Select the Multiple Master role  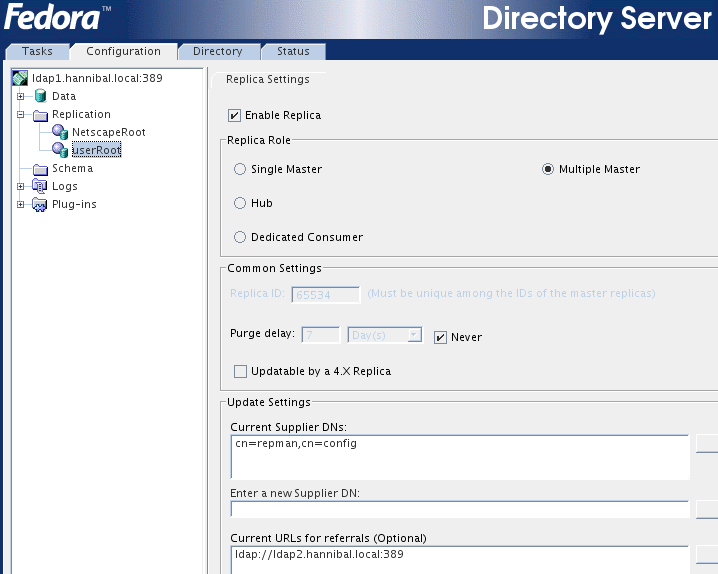tap(548, 169)
